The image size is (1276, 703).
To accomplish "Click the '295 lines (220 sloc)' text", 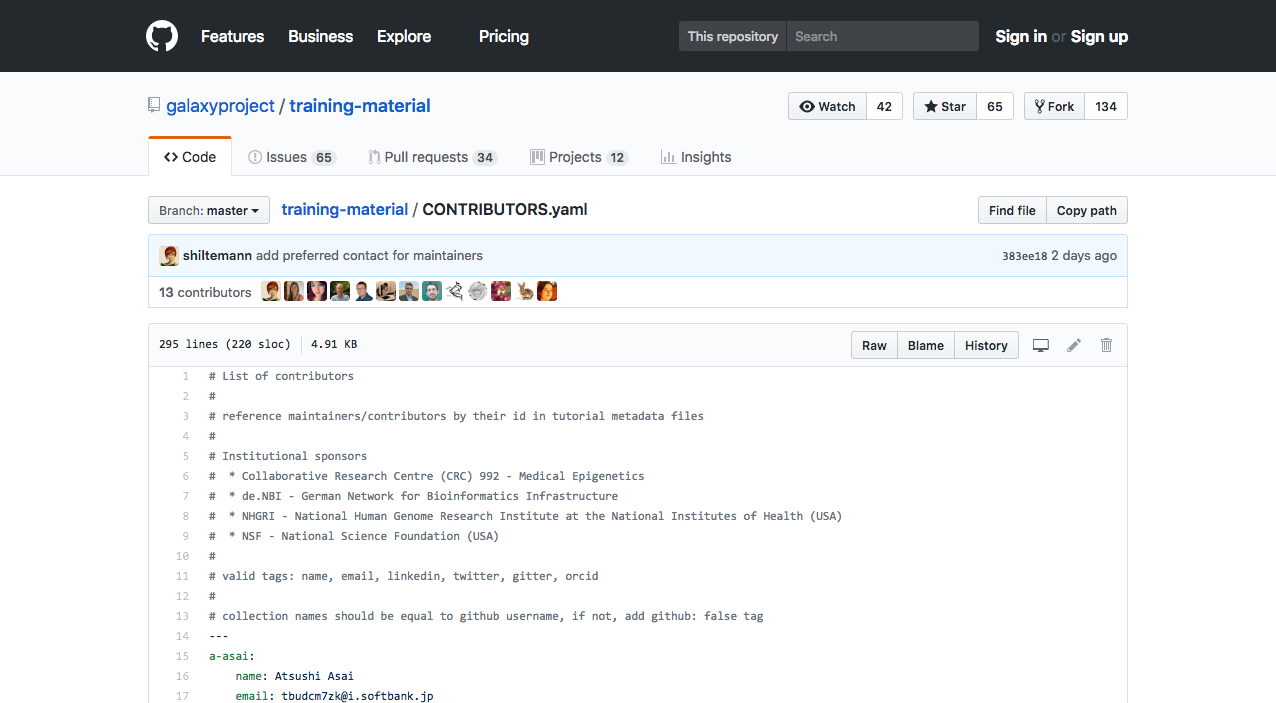I will pyautogui.click(x=225, y=345).
